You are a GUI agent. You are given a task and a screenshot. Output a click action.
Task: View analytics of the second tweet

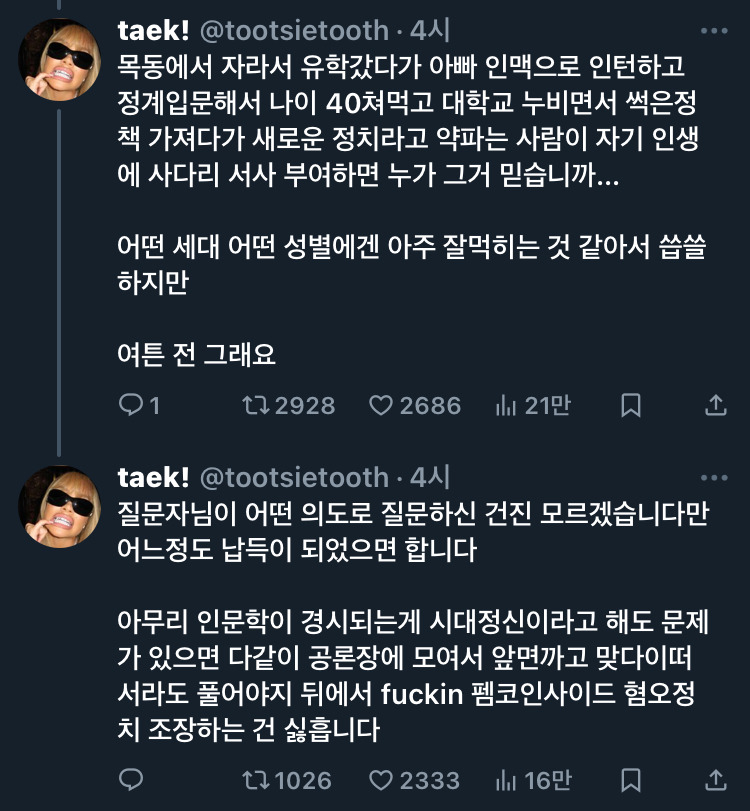pyautogui.click(x=506, y=779)
